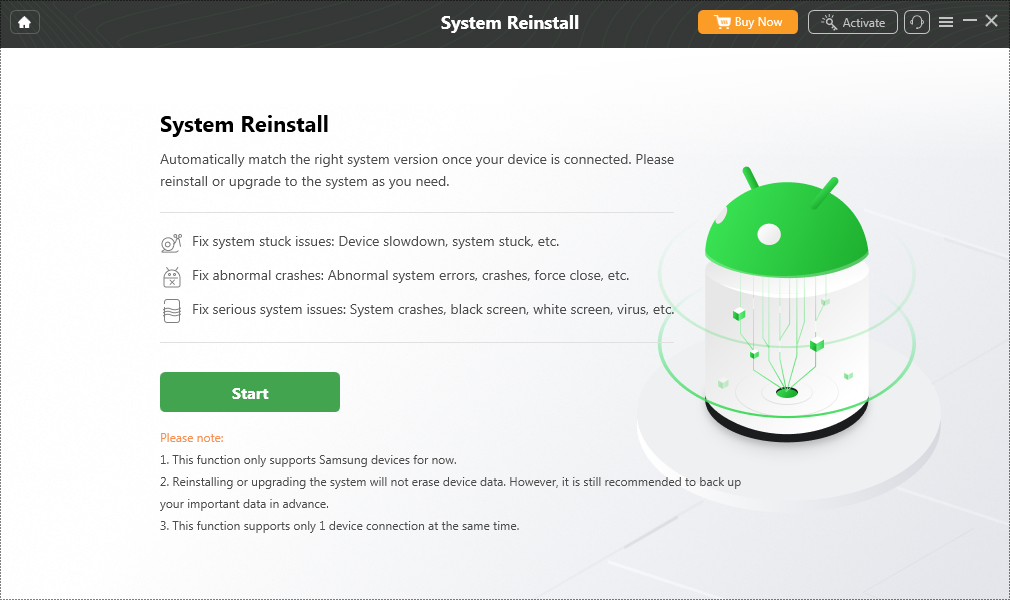Click the Buy Now button
This screenshot has height=600, width=1010.
coord(747,22)
